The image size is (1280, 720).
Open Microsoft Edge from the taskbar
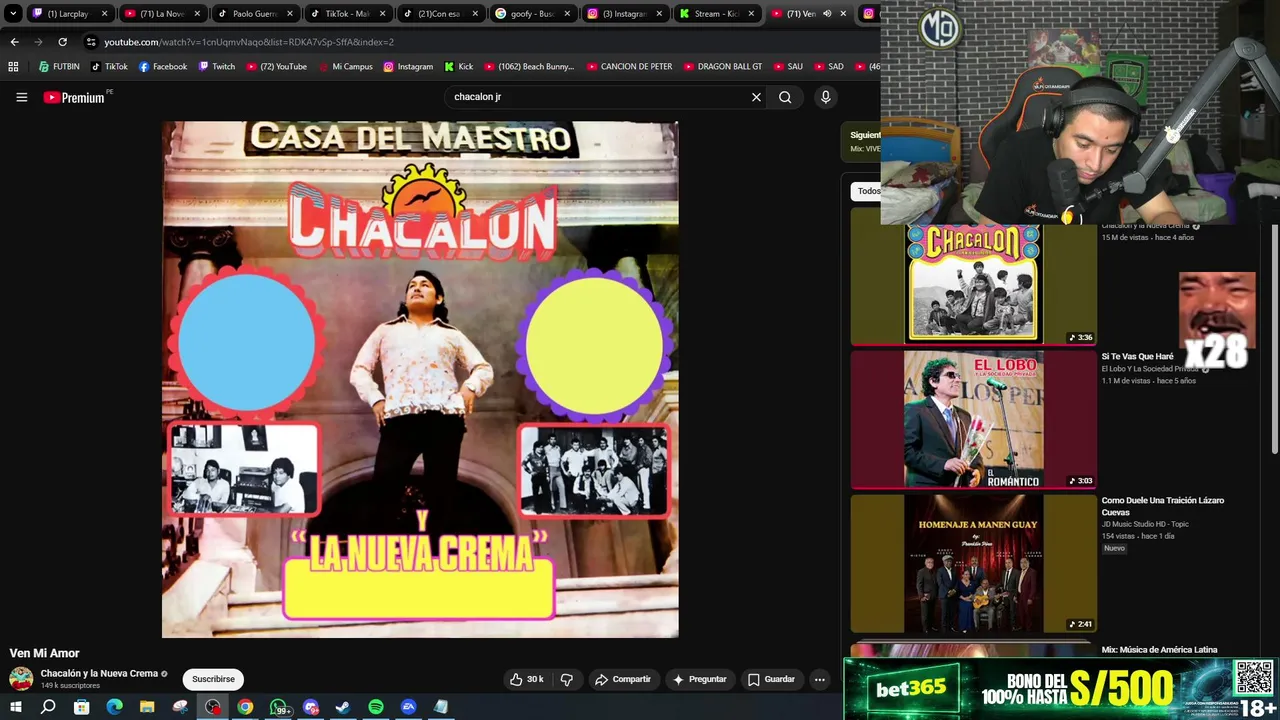tap(114, 707)
